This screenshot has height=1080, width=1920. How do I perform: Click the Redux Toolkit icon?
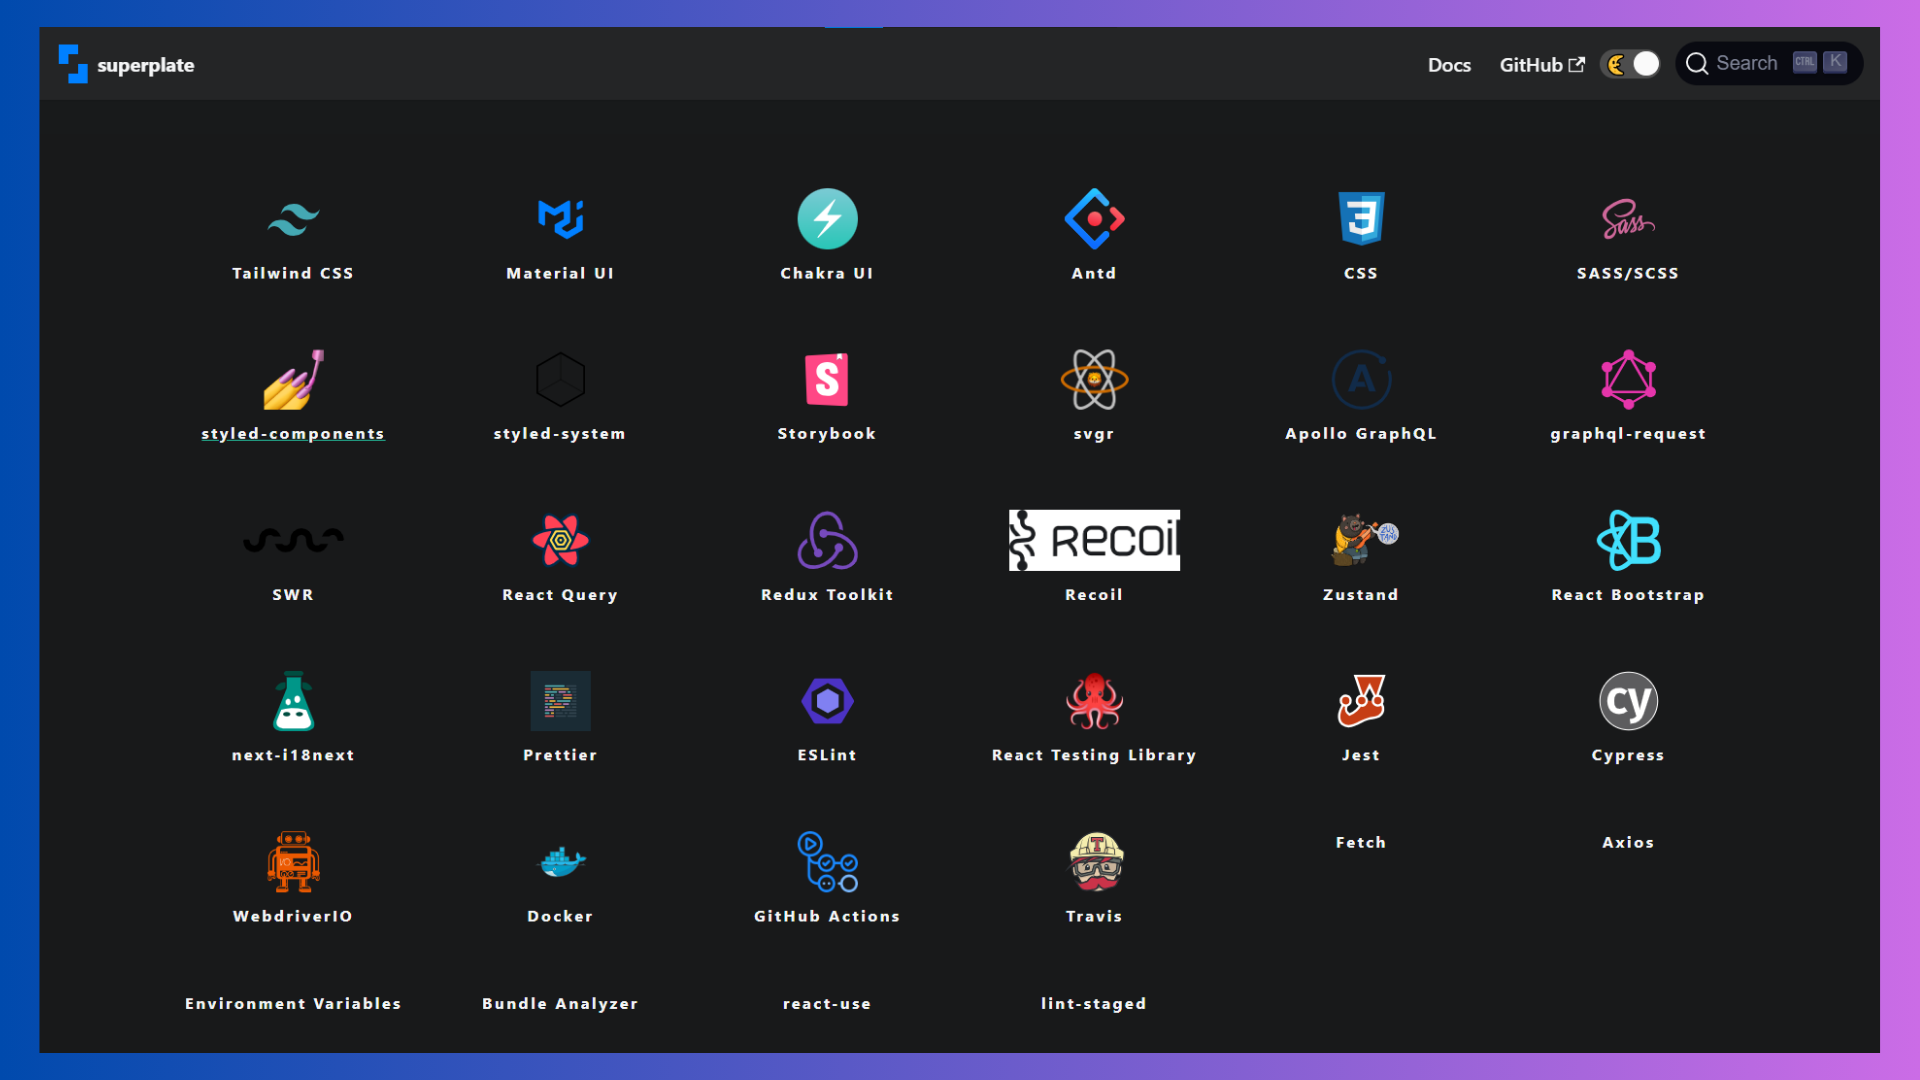tap(827, 541)
